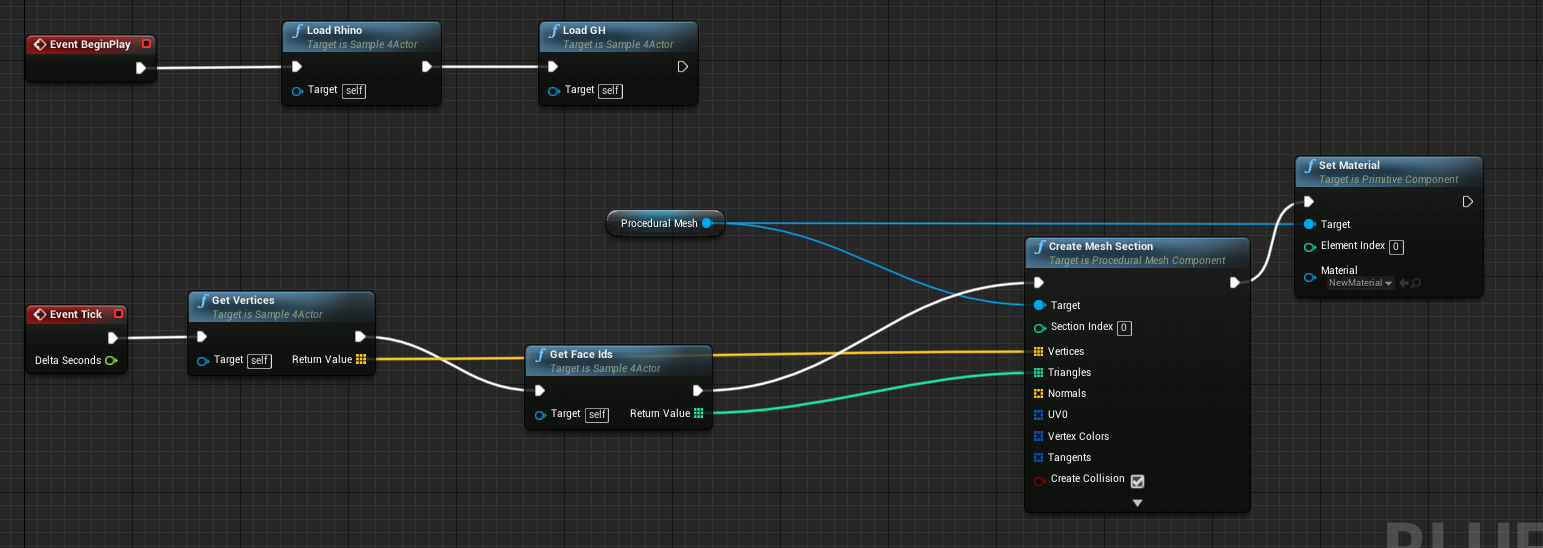Click the self field on Get Face Ids
Image resolution: width=1543 pixels, height=548 pixels.
coord(597,415)
